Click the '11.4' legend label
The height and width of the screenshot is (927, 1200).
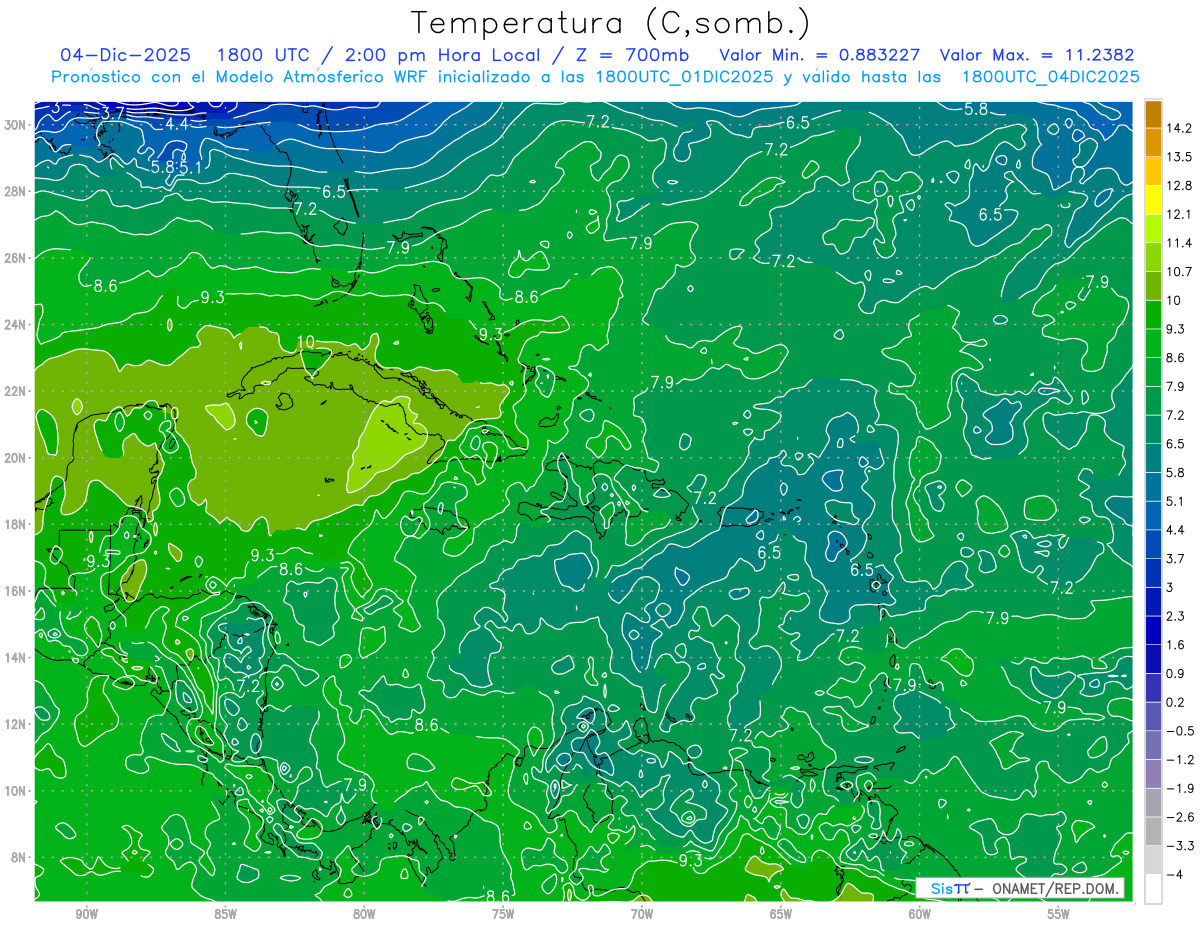(x=1179, y=243)
